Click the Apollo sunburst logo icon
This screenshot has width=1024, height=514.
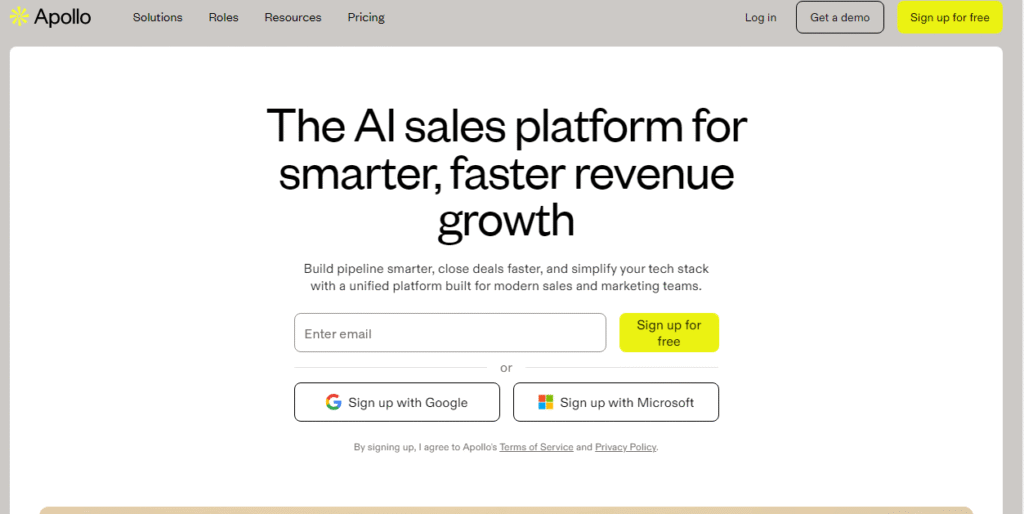point(18,17)
